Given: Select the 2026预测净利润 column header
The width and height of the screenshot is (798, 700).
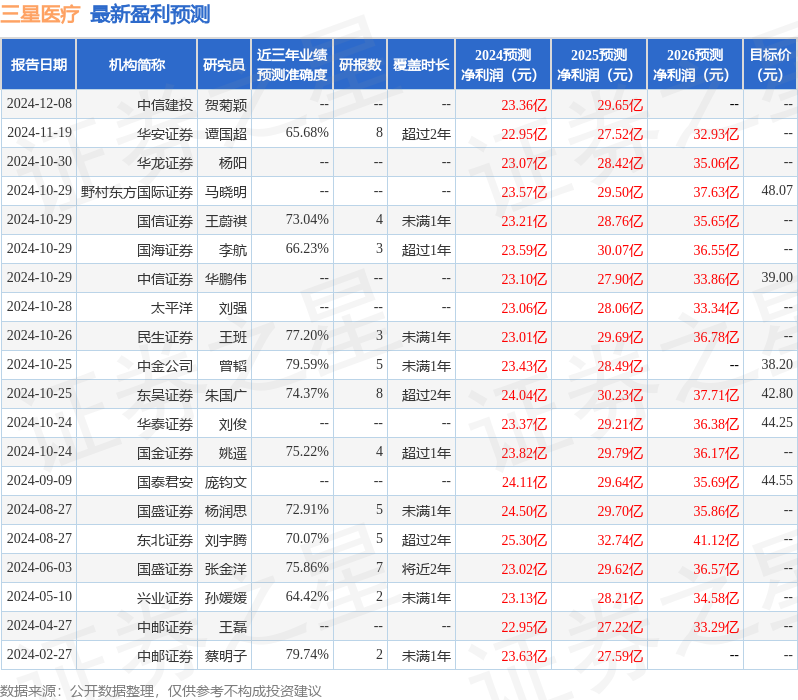Looking at the screenshot, I should click(695, 65).
